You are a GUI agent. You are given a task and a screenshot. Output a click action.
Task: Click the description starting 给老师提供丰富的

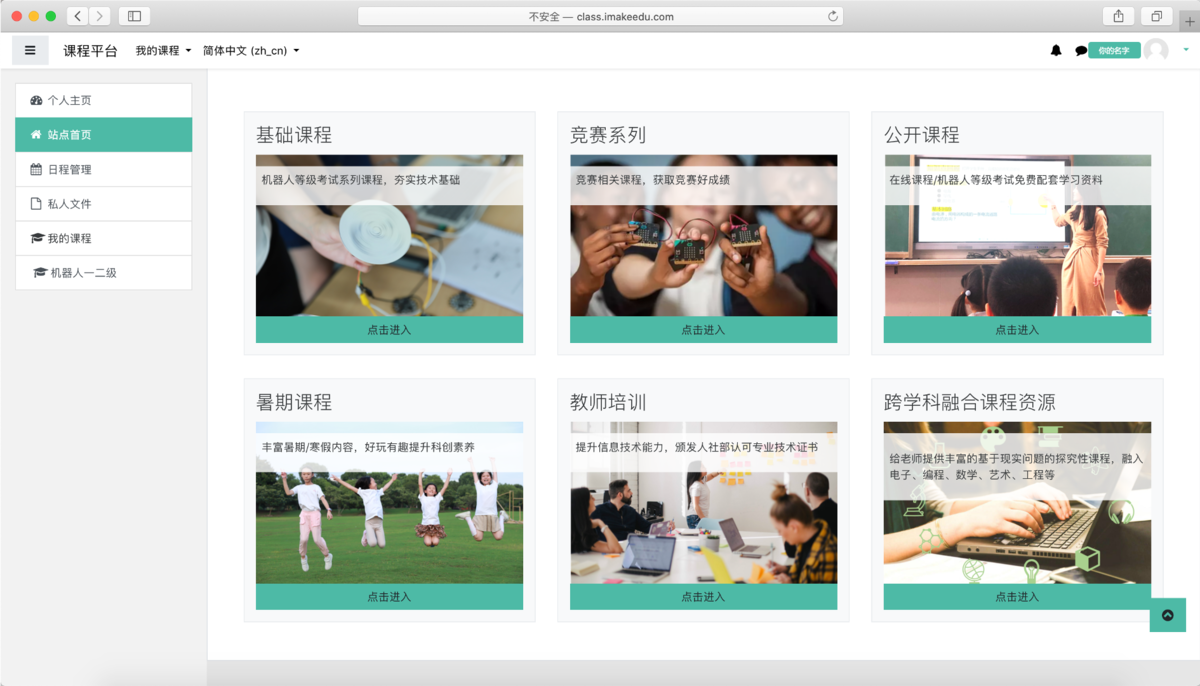click(1016, 466)
